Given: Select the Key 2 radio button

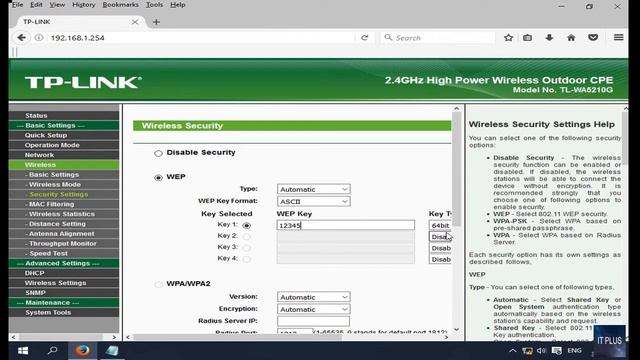Looking at the screenshot, I should [247, 237].
